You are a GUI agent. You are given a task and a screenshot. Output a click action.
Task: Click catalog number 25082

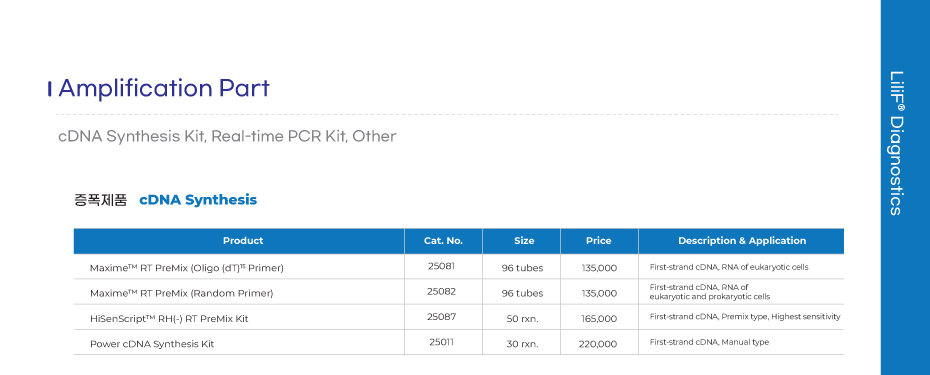441,291
